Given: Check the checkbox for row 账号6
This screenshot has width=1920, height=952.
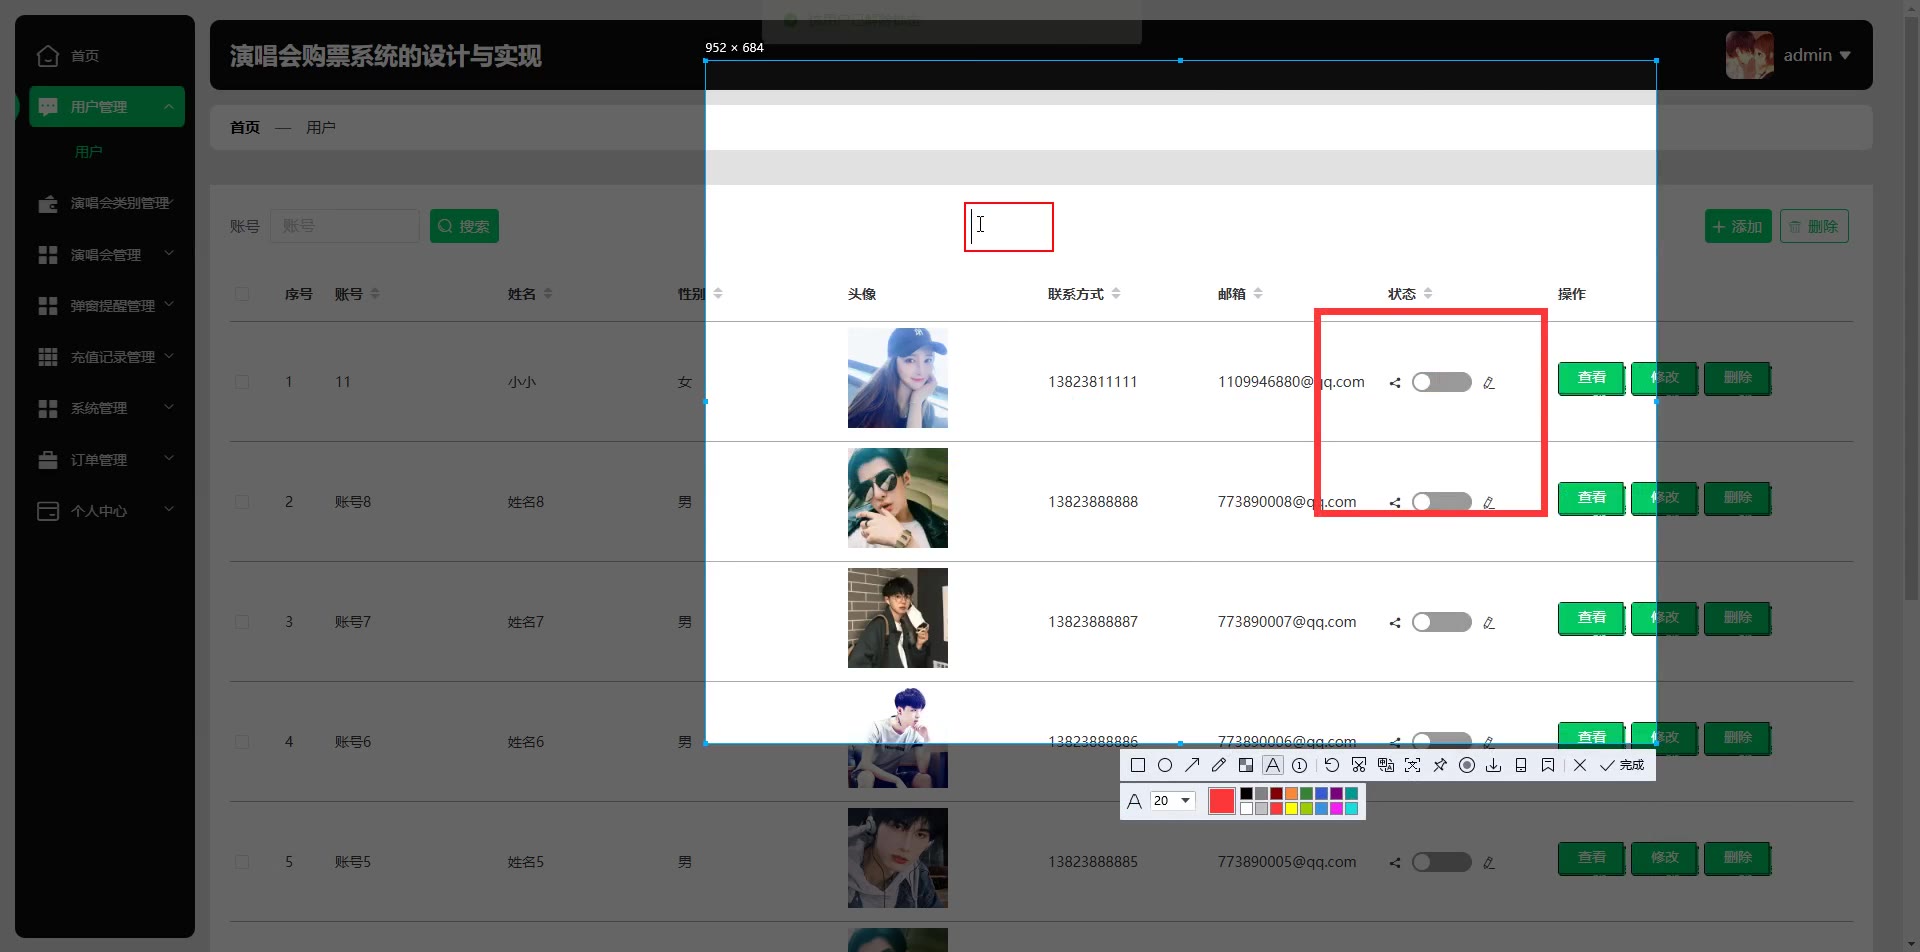Looking at the screenshot, I should click(x=242, y=742).
